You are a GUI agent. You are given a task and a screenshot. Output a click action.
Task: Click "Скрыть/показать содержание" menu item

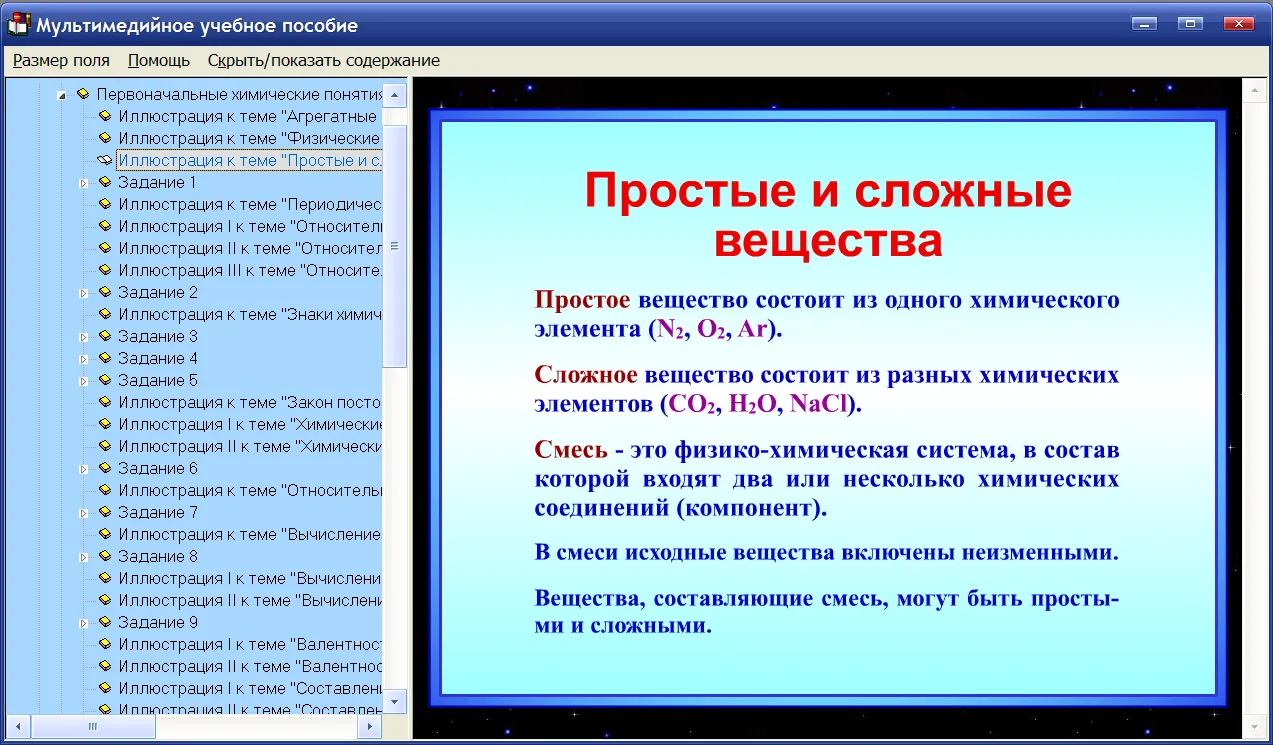(x=324, y=60)
